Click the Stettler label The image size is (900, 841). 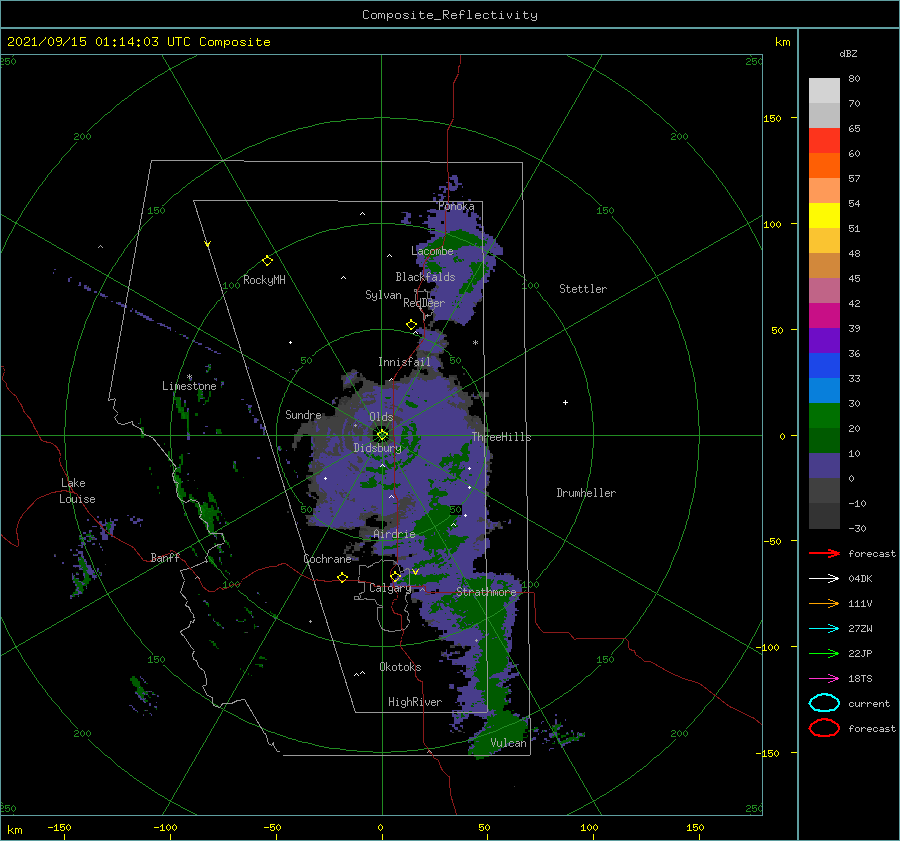(583, 289)
